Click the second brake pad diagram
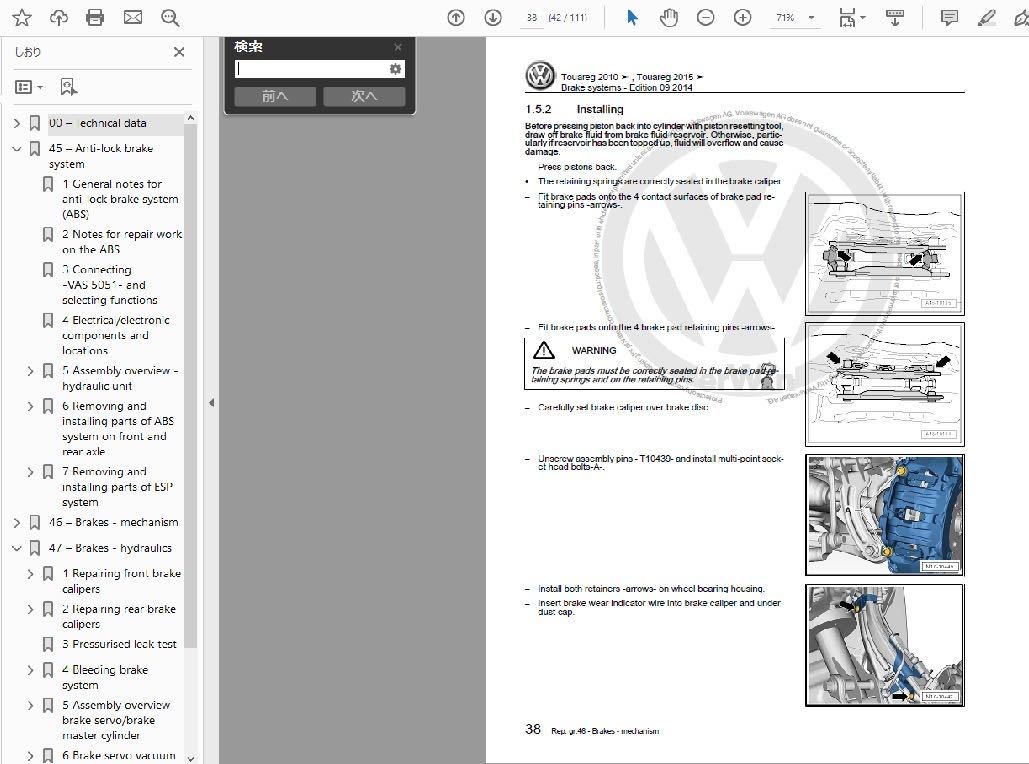 tap(885, 384)
